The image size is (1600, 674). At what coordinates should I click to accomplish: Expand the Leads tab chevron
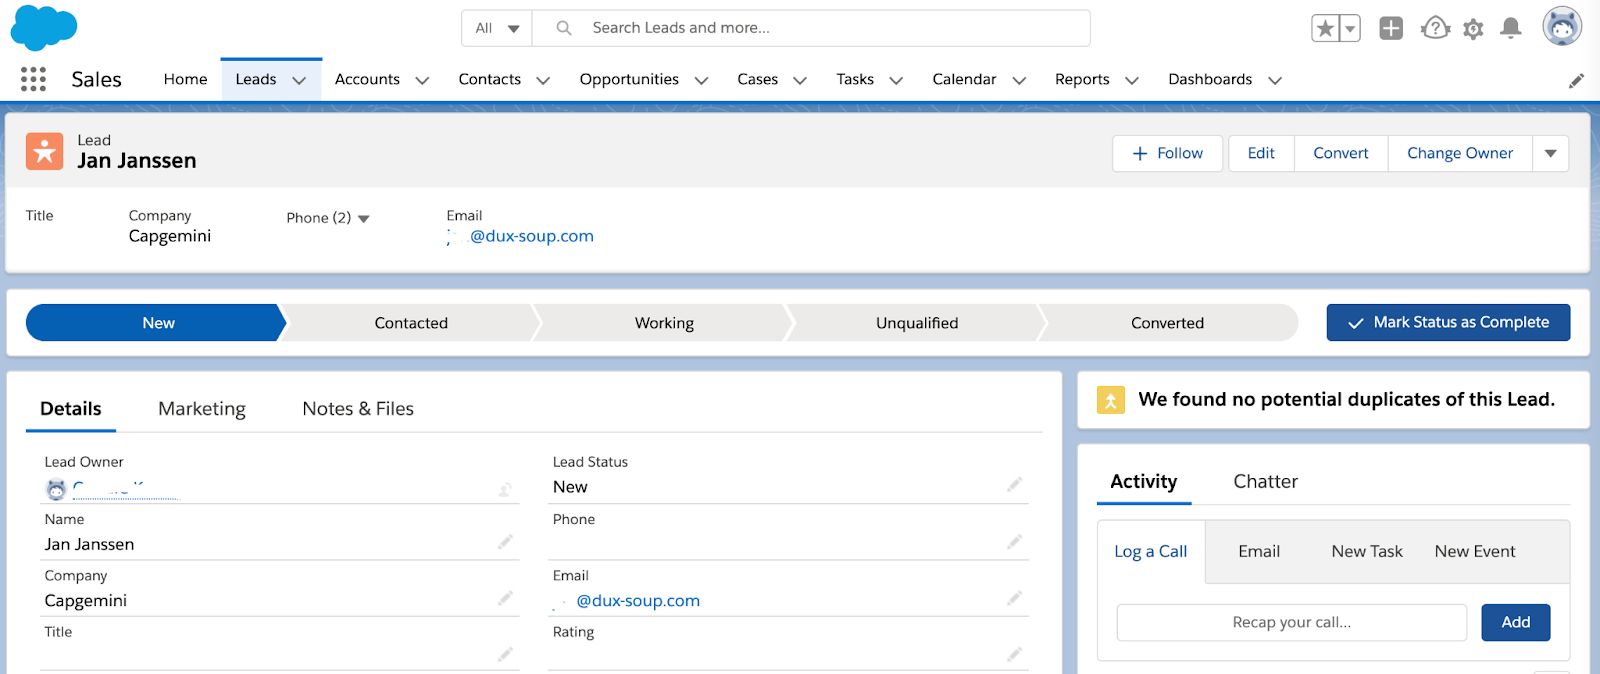pyautogui.click(x=299, y=80)
